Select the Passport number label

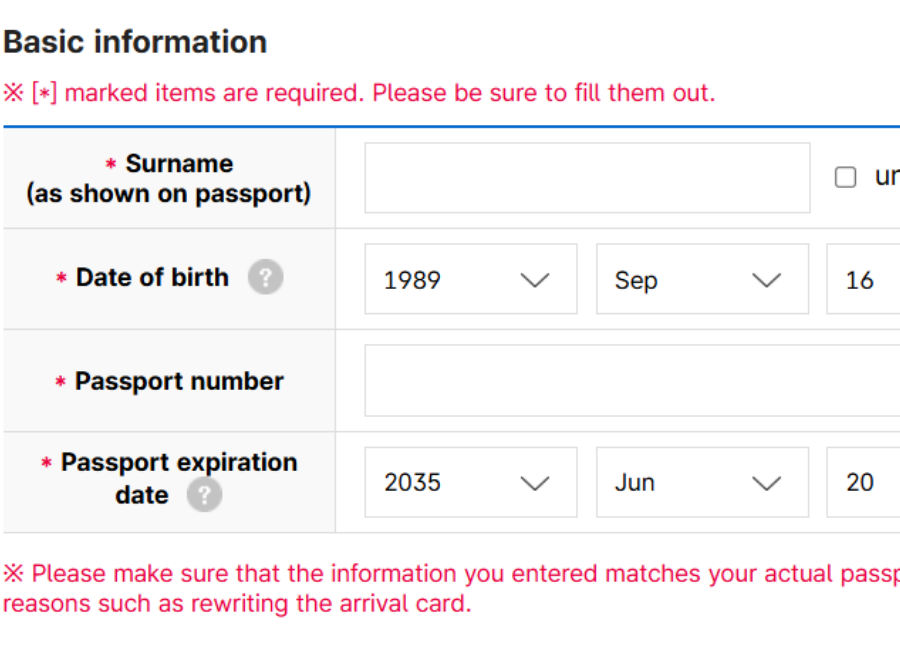click(179, 381)
